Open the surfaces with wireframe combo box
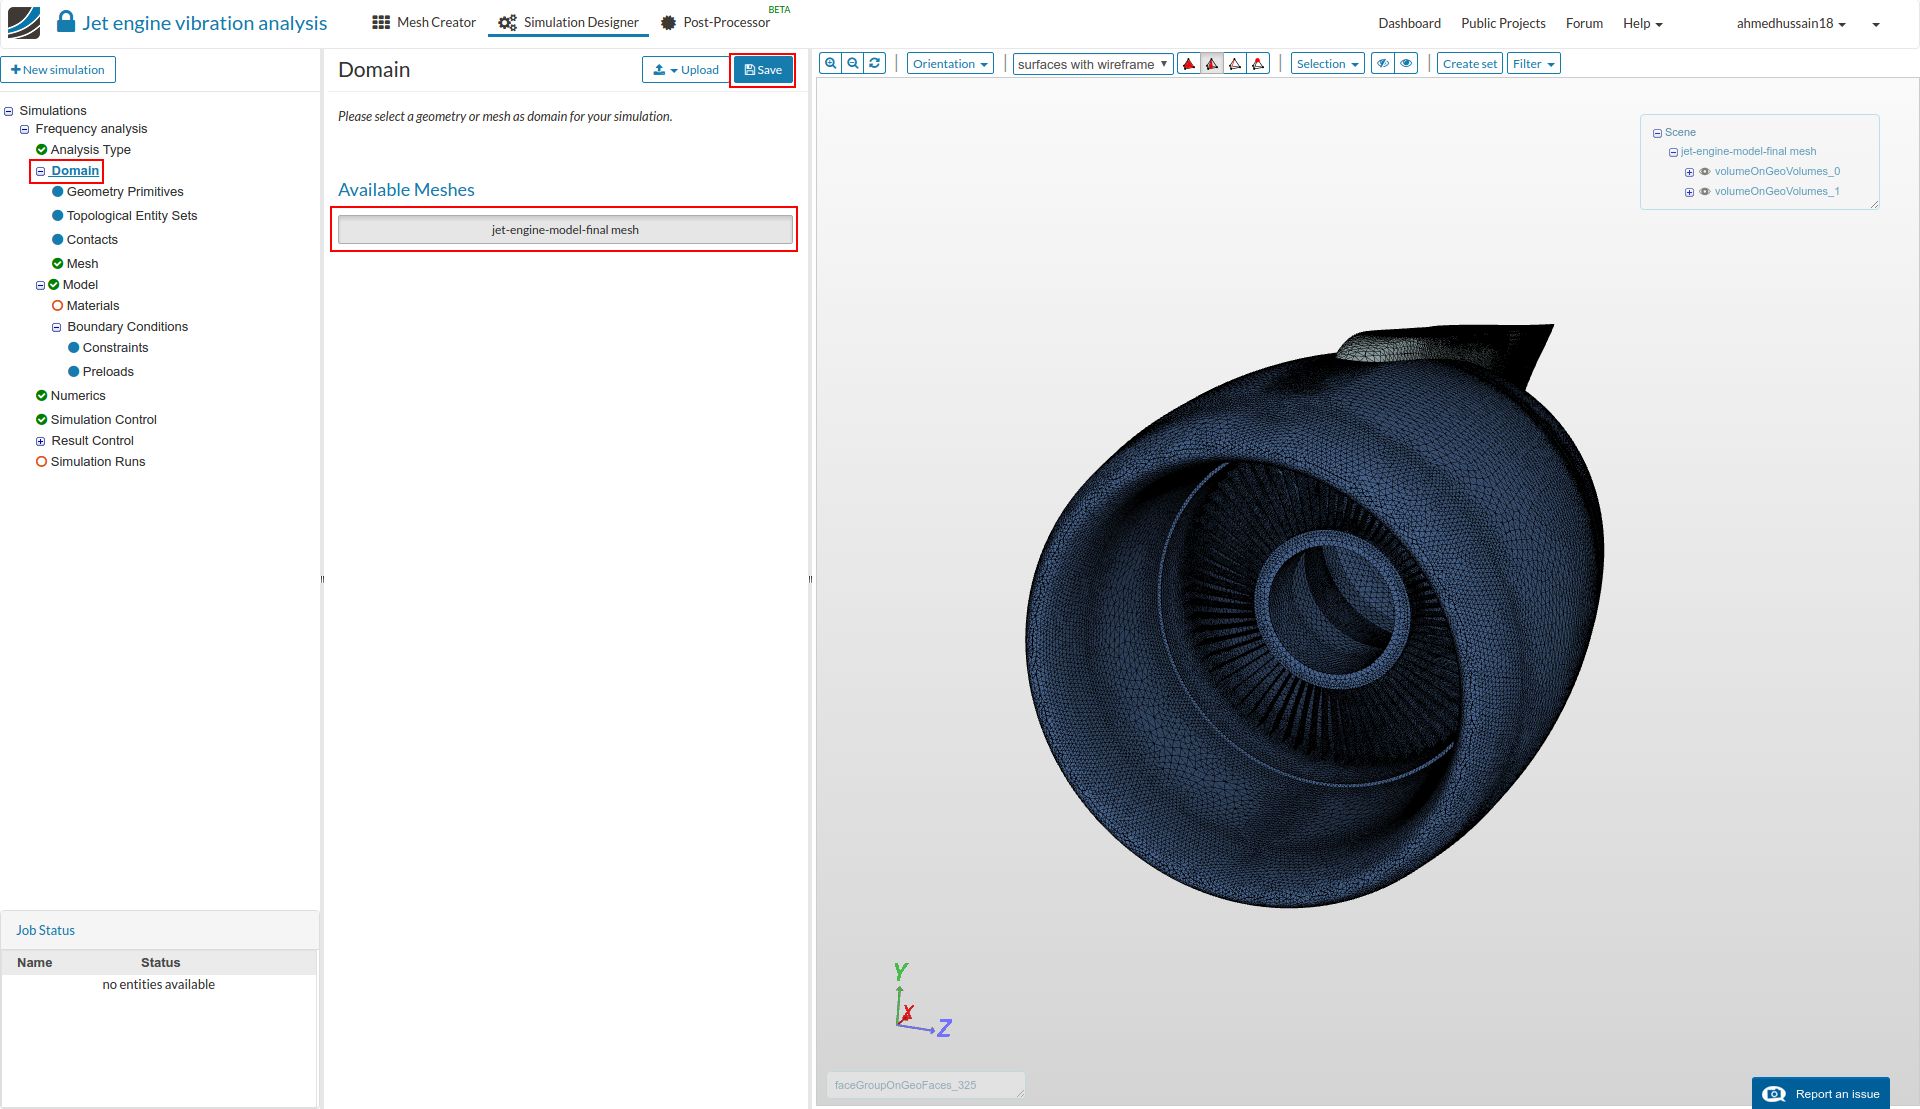The height and width of the screenshot is (1109, 1920). click(1092, 64)
